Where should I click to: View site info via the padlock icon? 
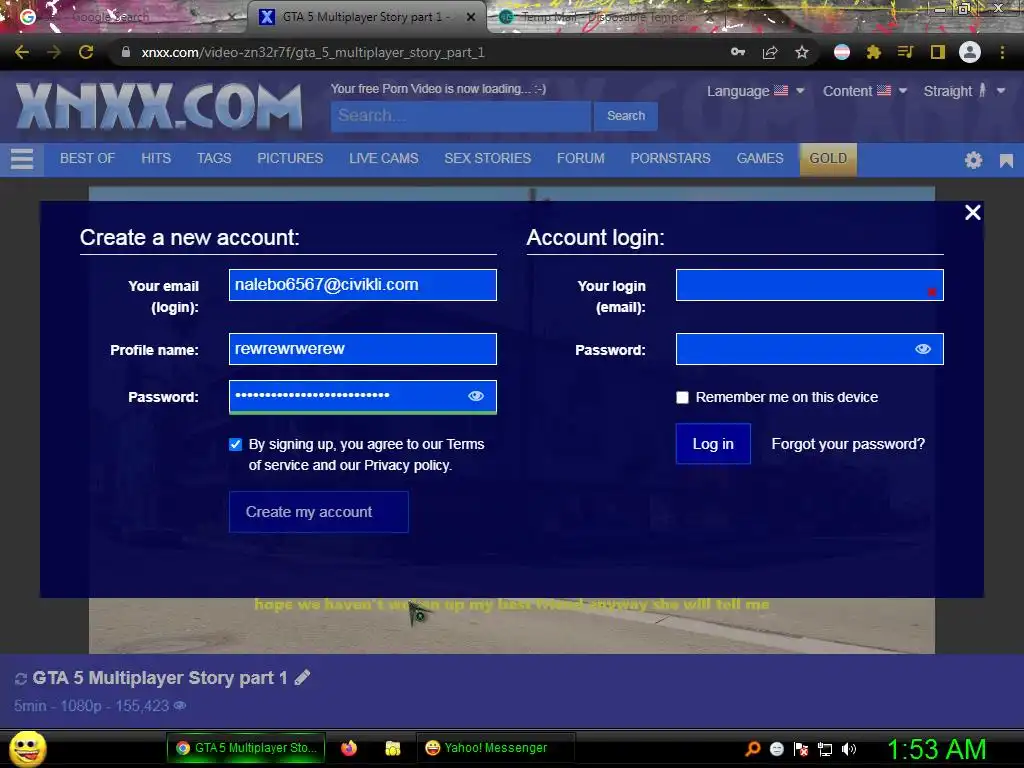(126, 52)
